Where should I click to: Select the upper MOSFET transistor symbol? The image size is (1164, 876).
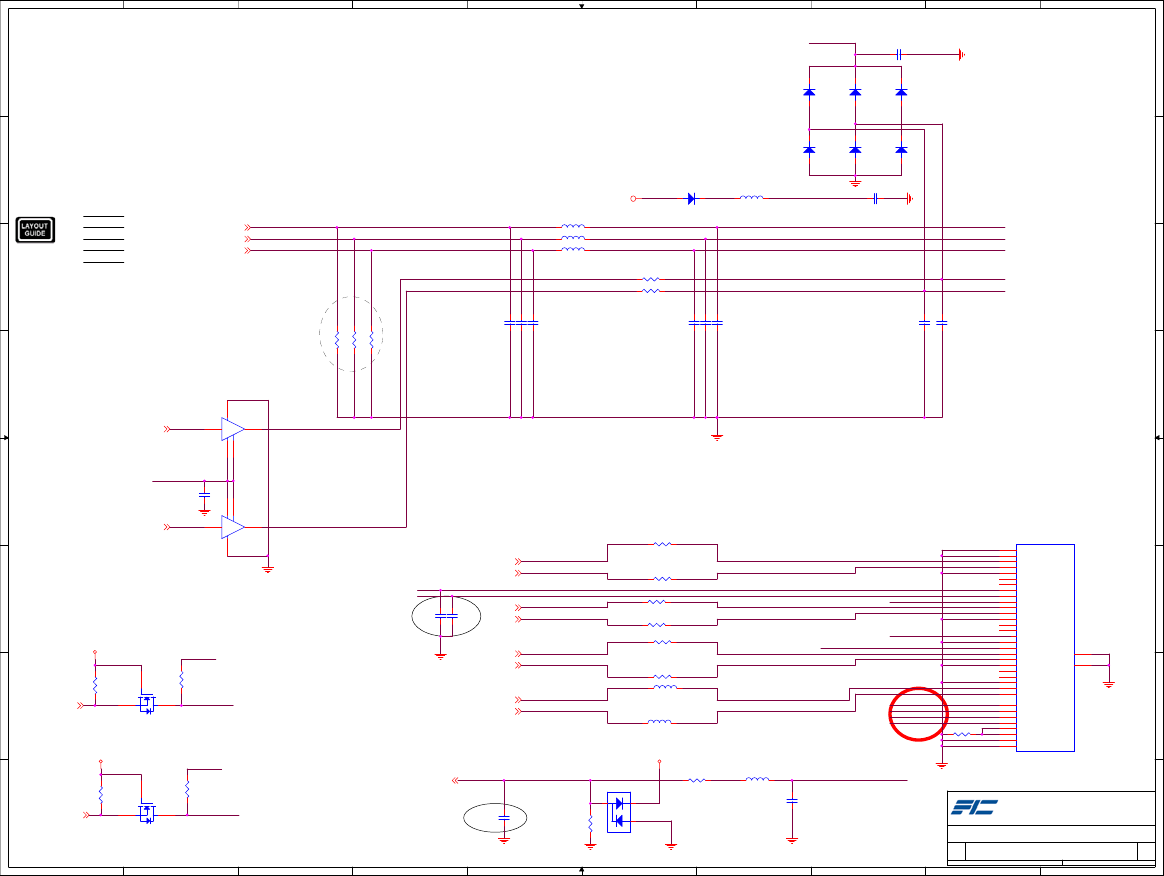pyautogui.click(x=147, y=703)
